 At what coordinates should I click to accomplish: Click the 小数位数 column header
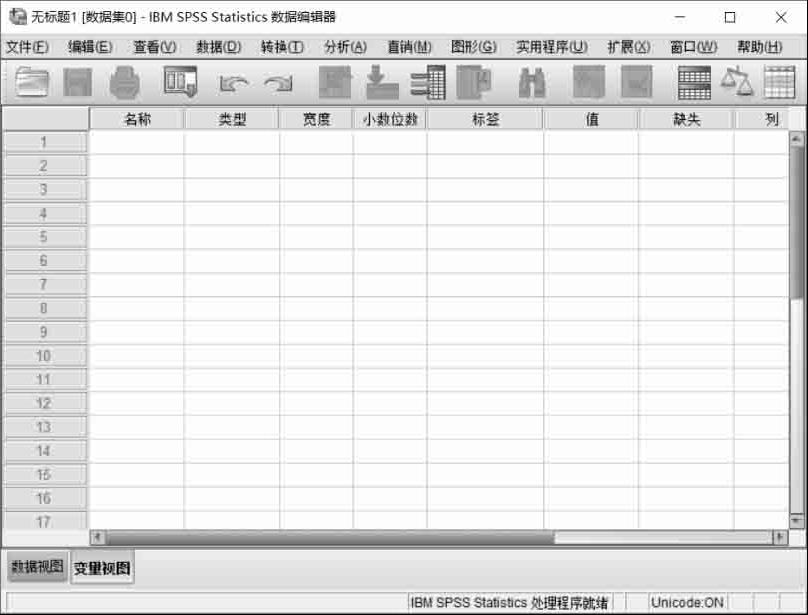click(x=390, y=119)
